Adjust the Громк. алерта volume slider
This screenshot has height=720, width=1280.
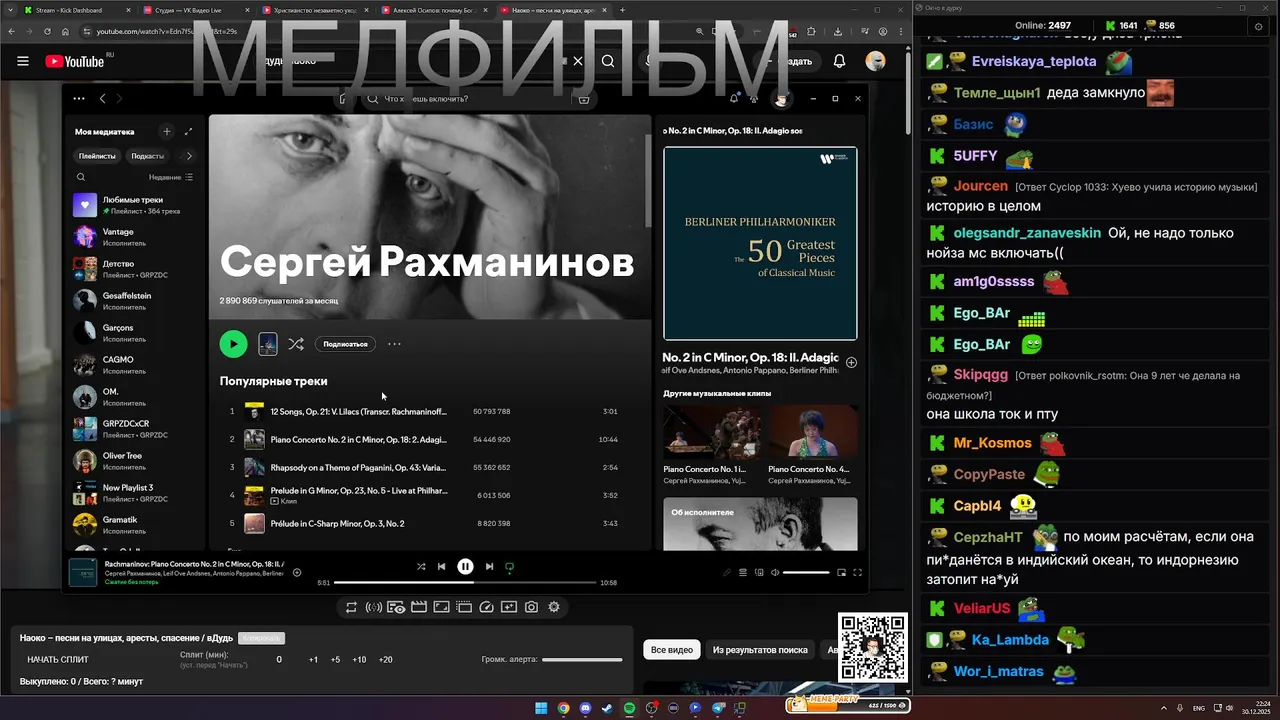tap(582, 660)
